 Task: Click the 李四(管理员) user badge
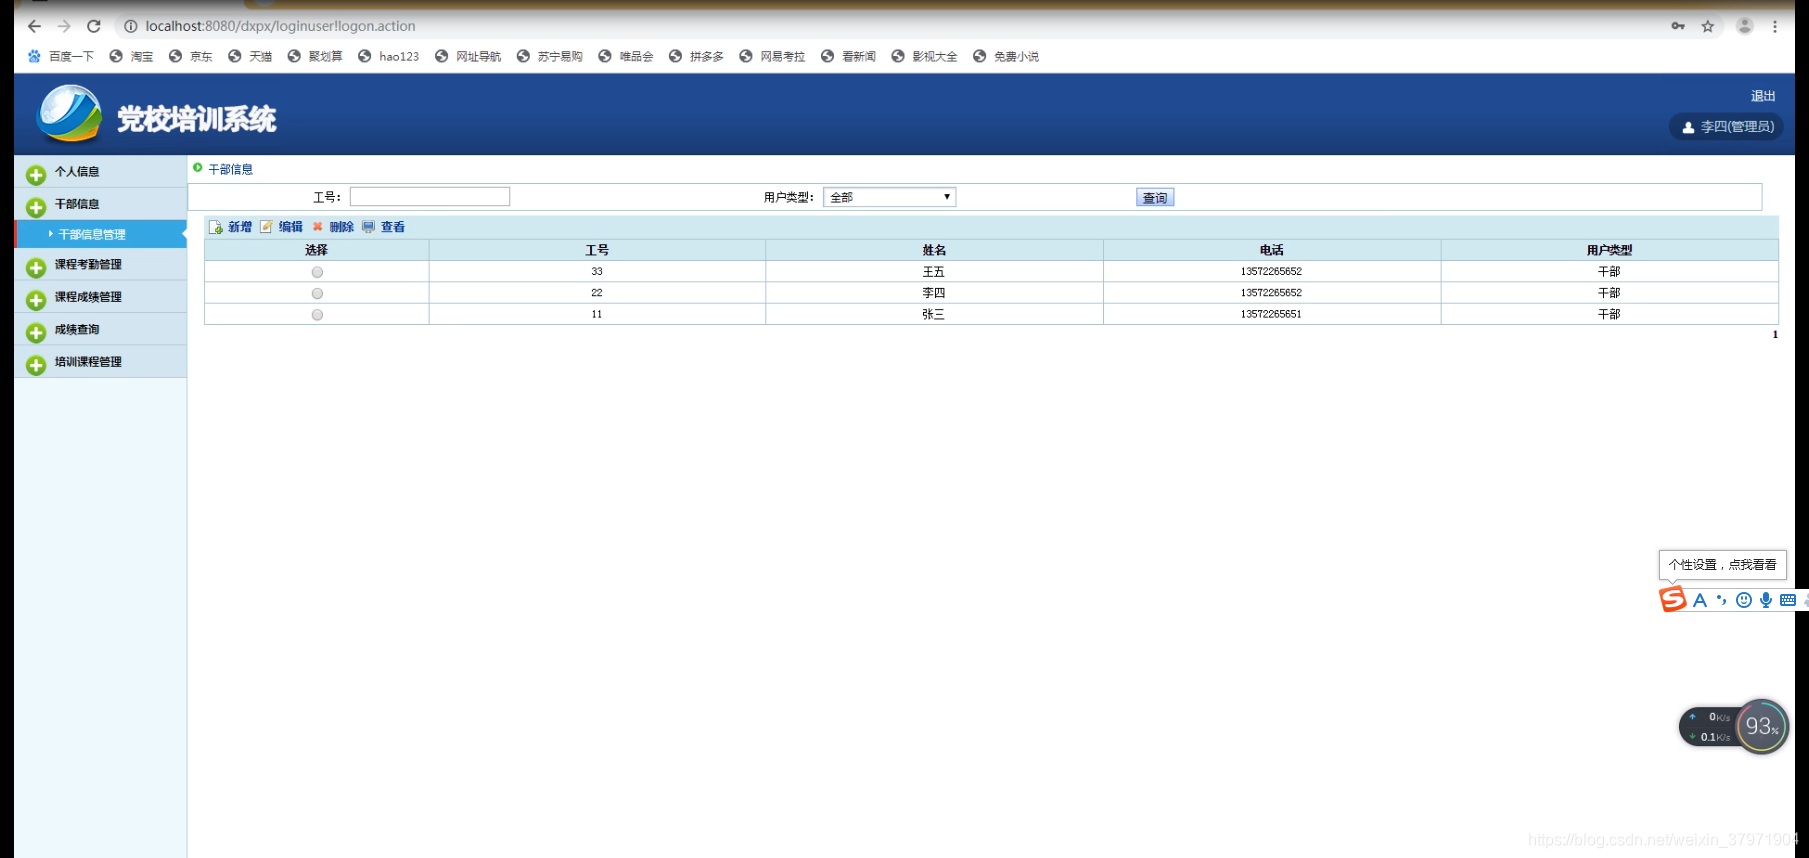(1726, 127)
